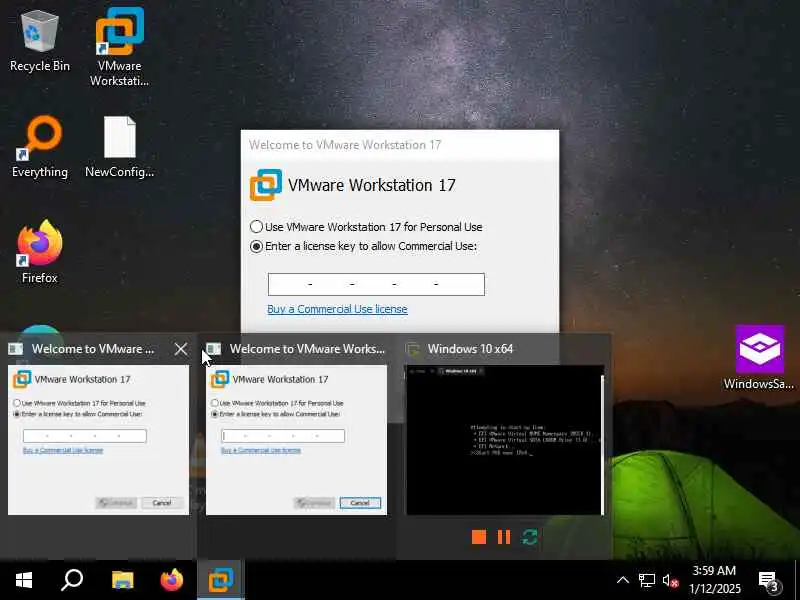Restart the VM with green refresh button
The width and height of the screenshot is (800, 600).
(x=530, y=537)
